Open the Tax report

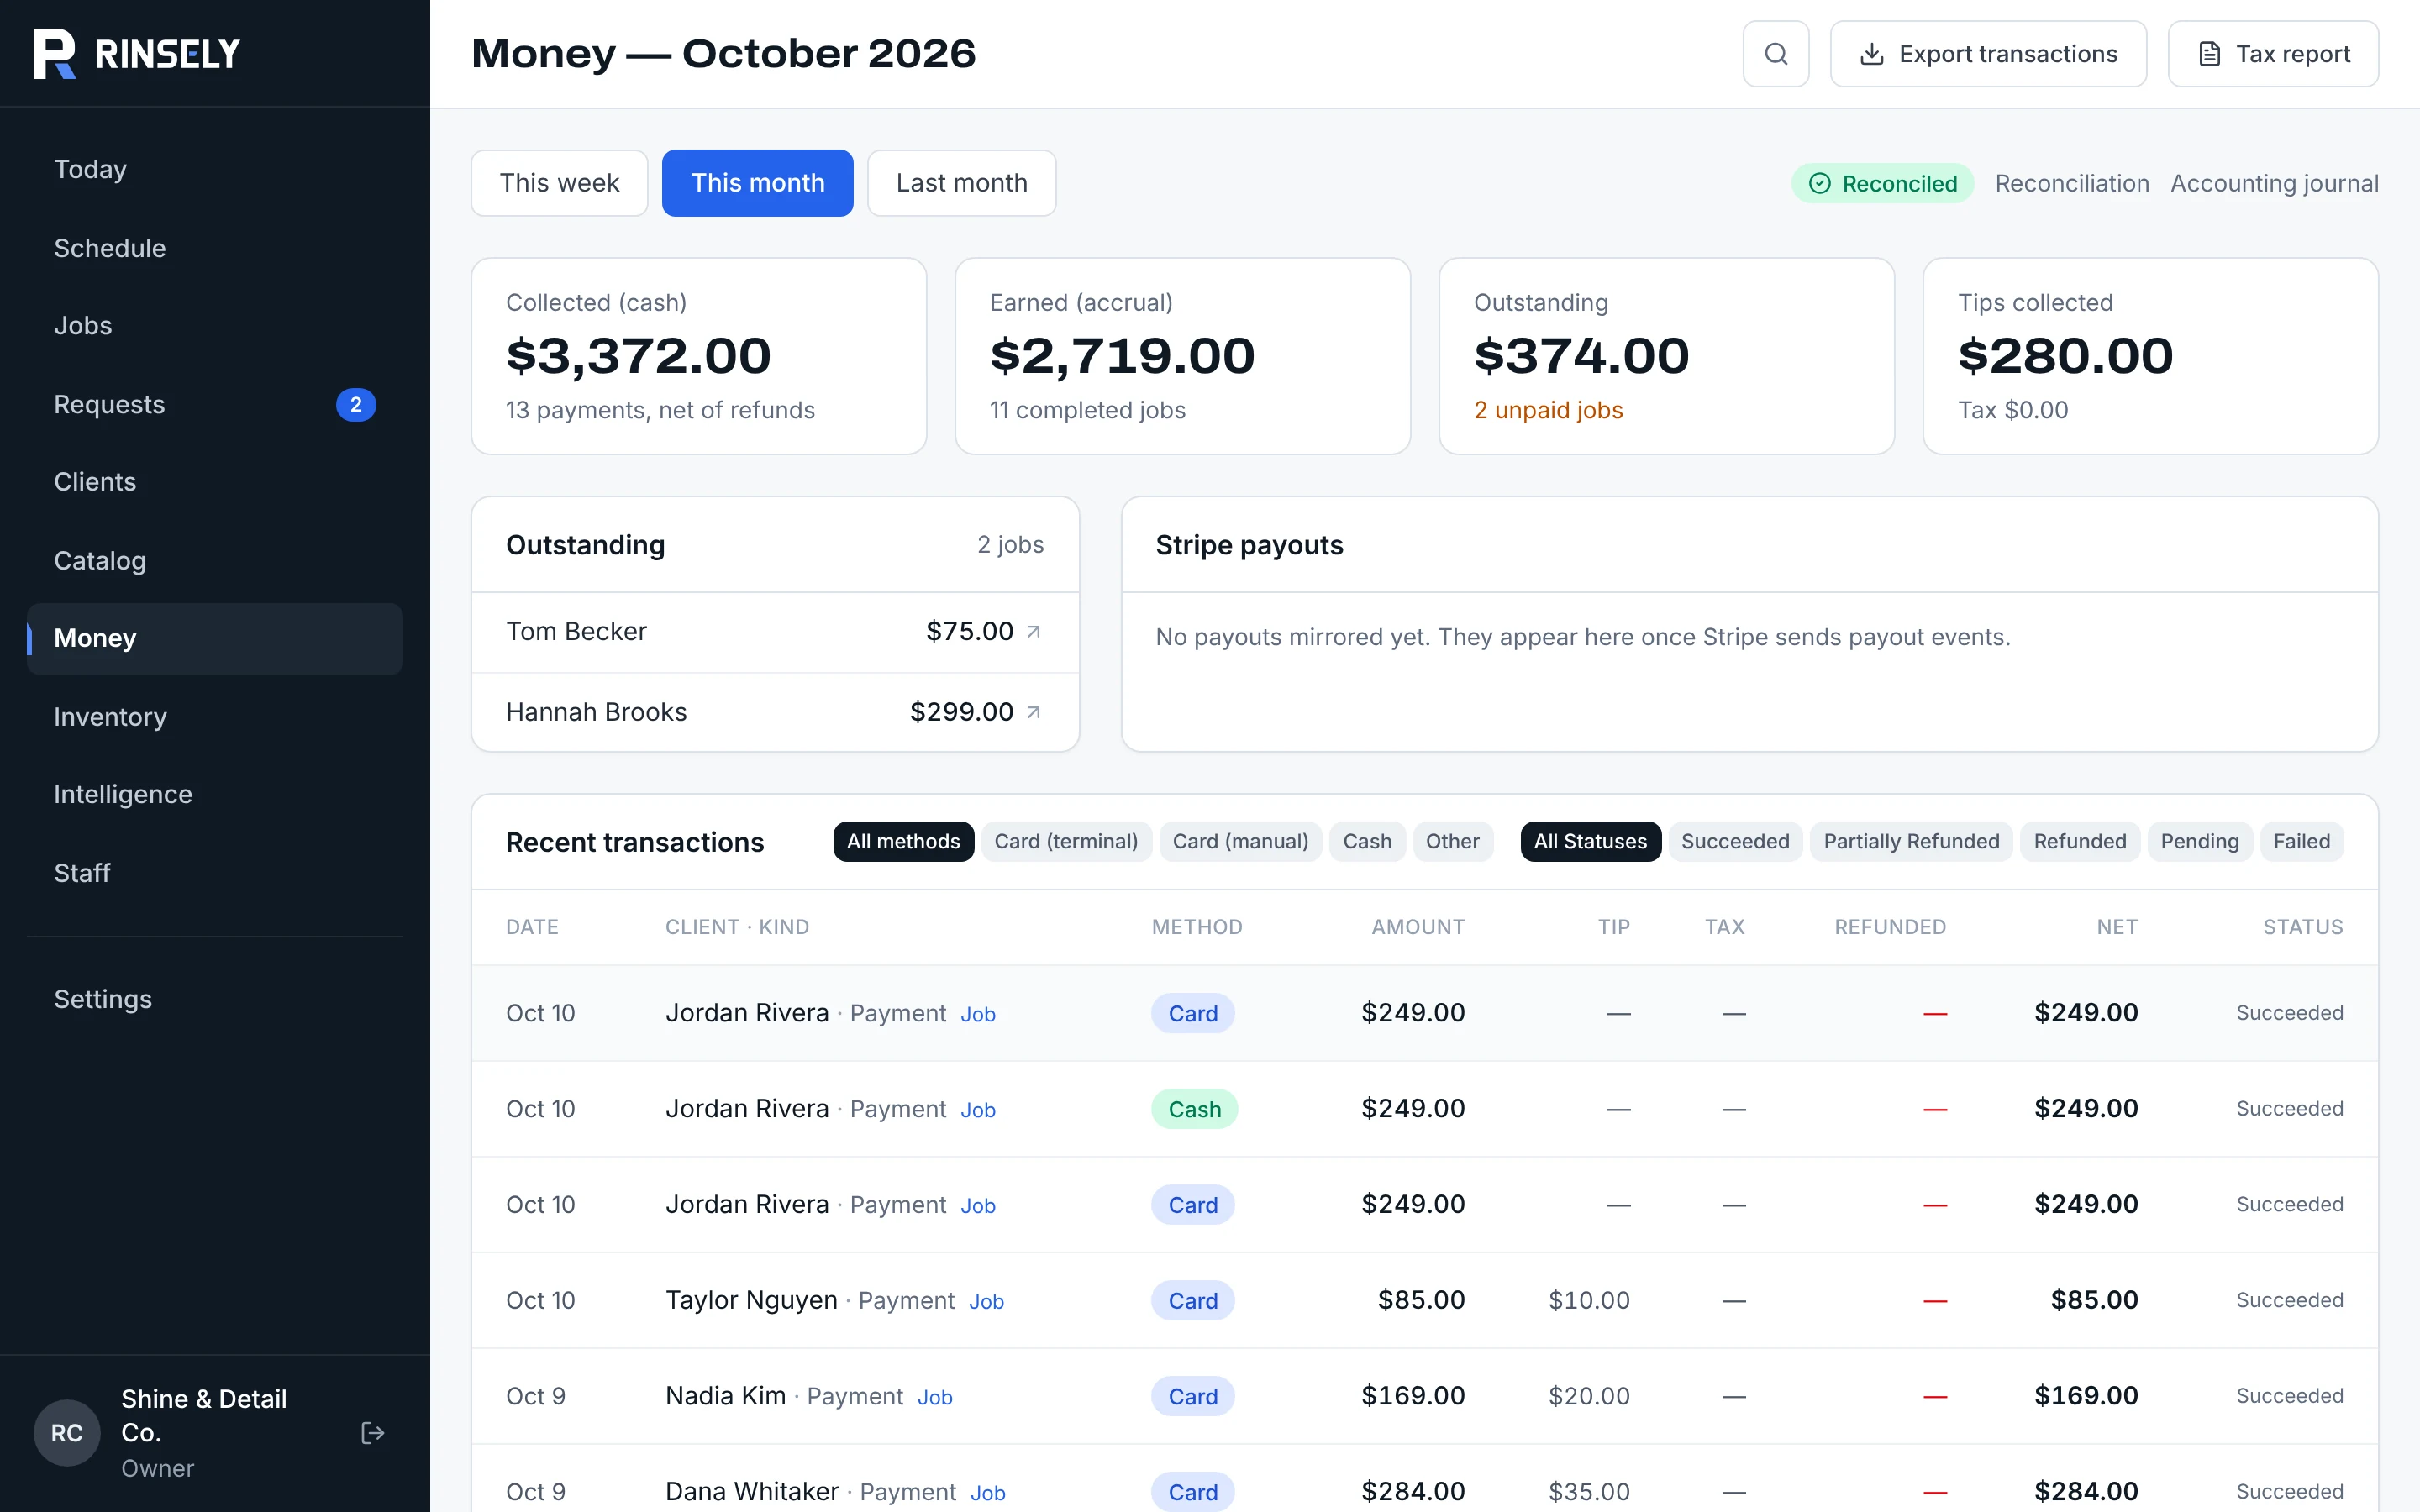[2273, 54]
